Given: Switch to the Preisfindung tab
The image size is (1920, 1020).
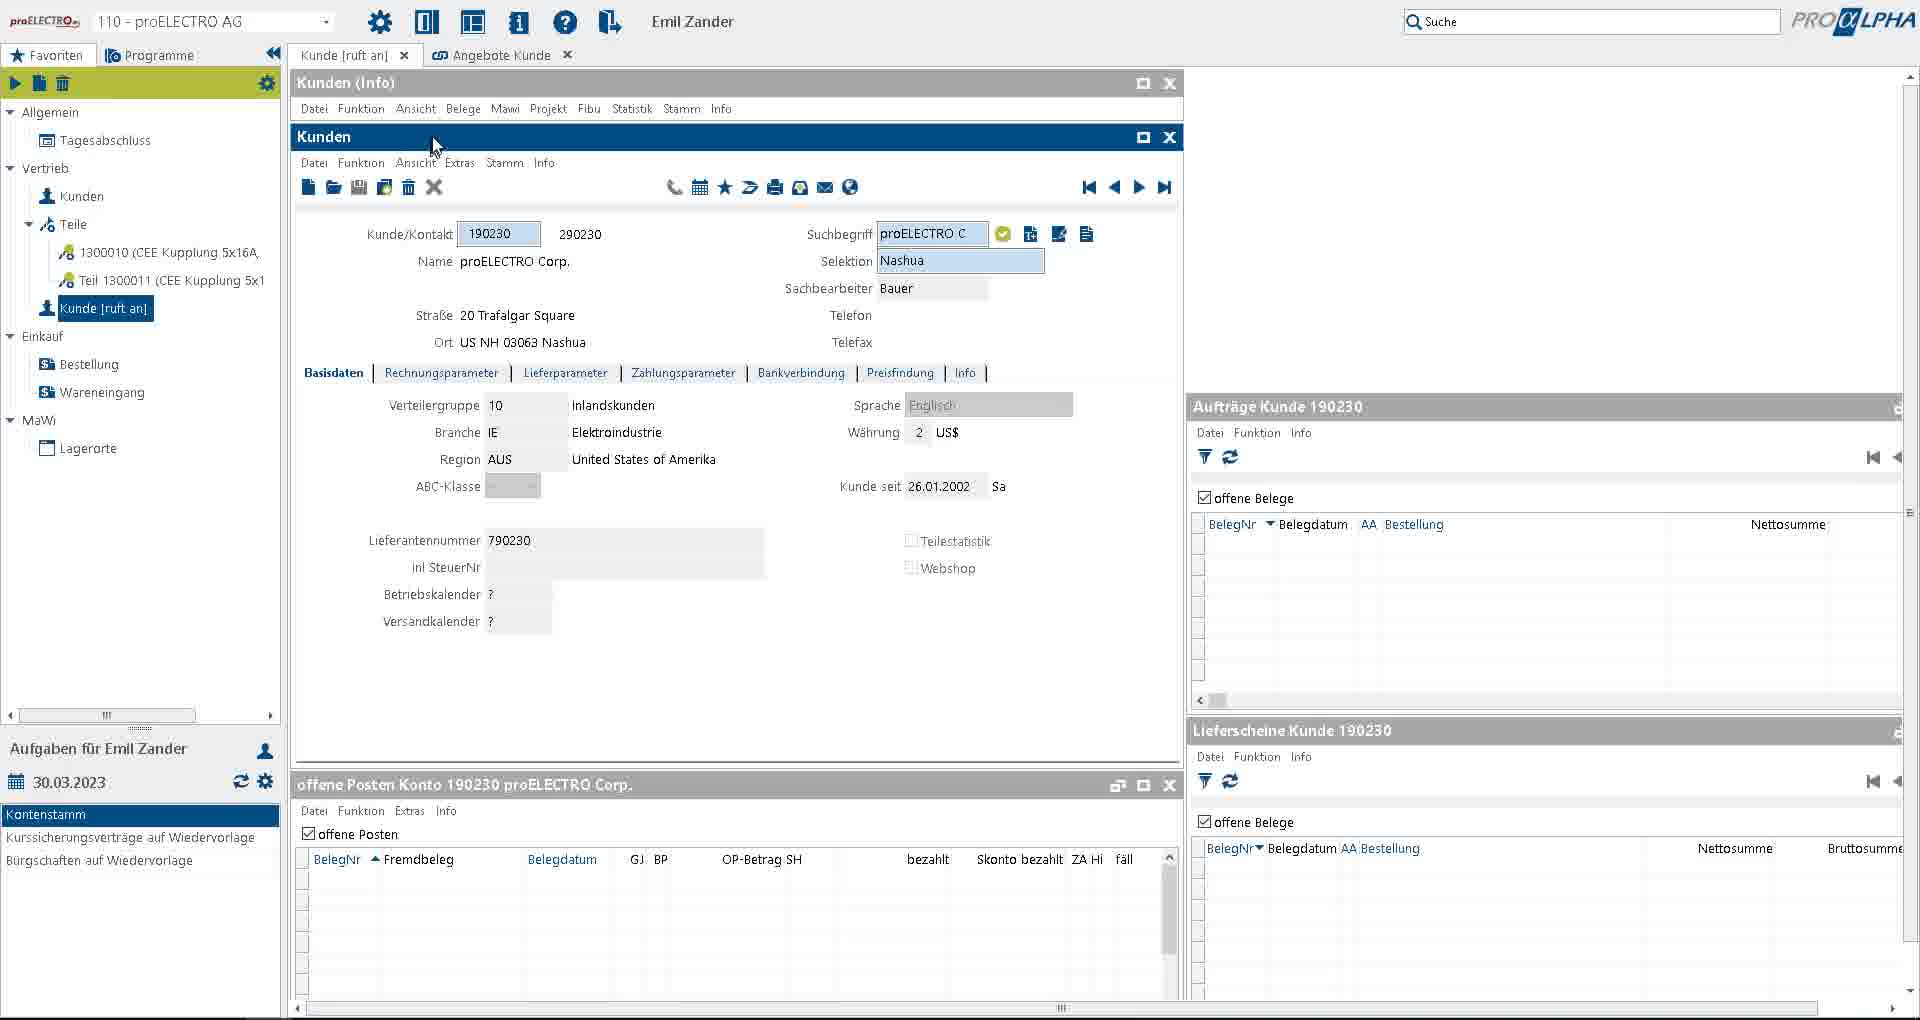Looking at the screenshot, I should (x=900, y=373).
